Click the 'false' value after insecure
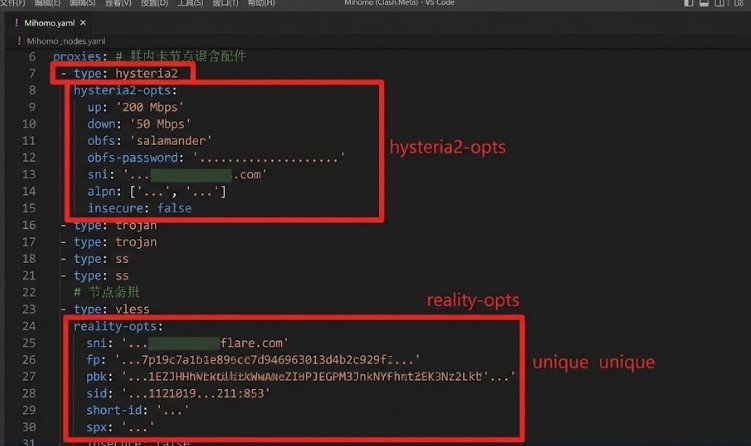 [174, 208]
